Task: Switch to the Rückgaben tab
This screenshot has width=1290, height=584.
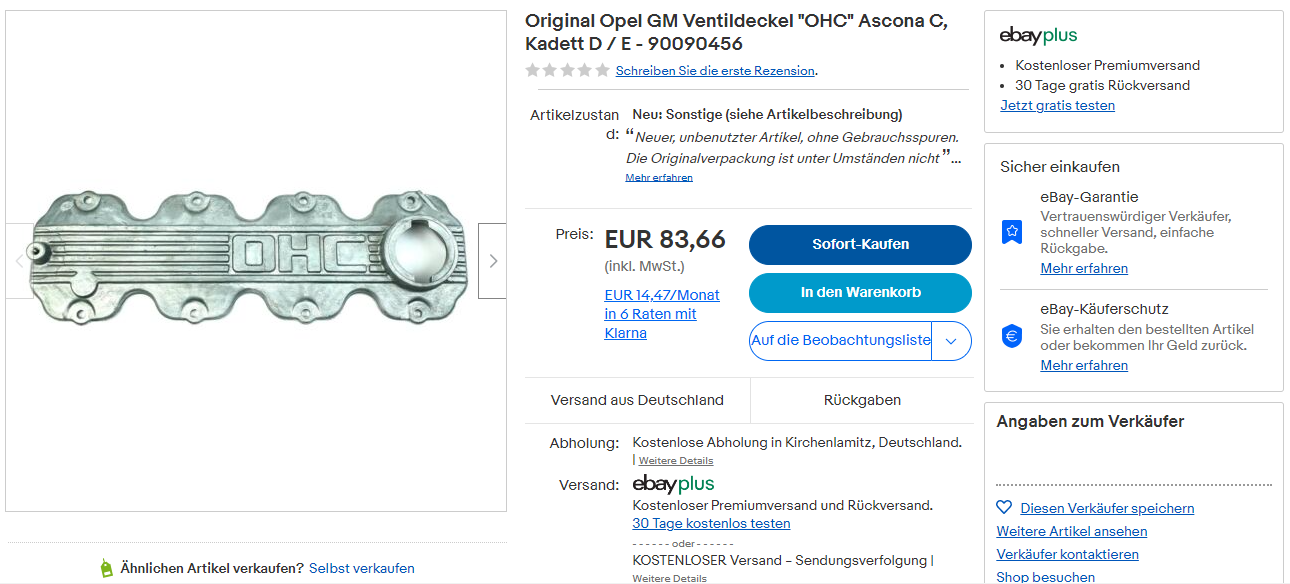Action: 862,400
